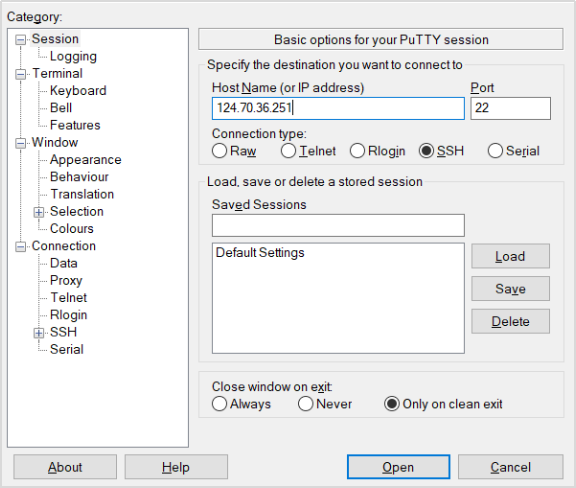Screen dimensions: 576x488
Task: Focus the Port number field
Action: point(510,108)
